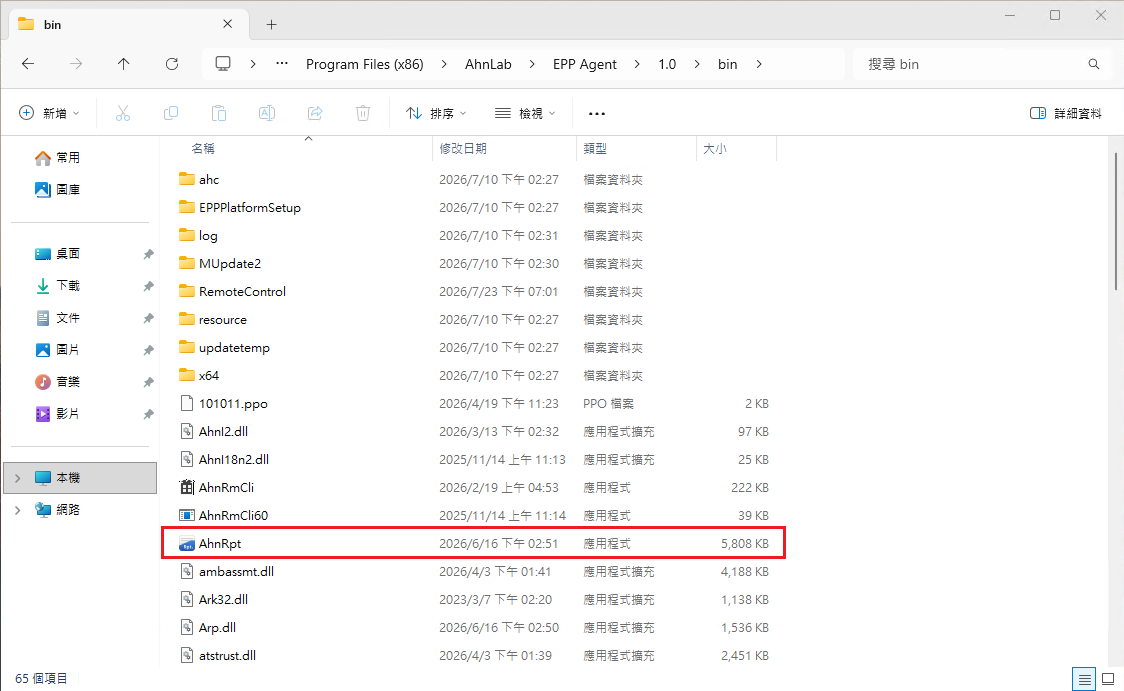1124x691 pixels.
Task: Click the PC monitor icon in address bar
Action: (223, 64)
